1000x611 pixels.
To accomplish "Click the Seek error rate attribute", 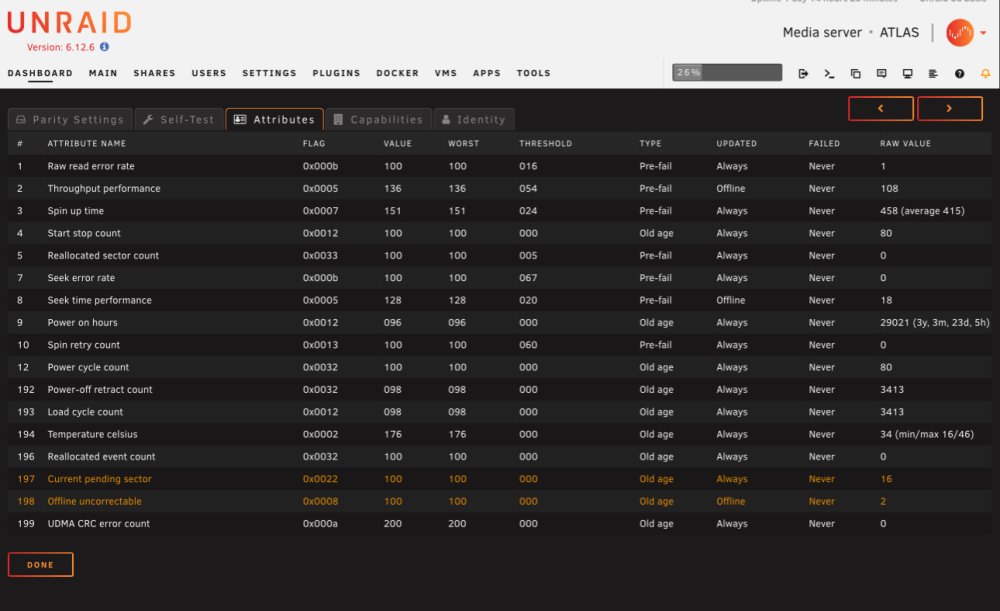I will click(81, 277).
